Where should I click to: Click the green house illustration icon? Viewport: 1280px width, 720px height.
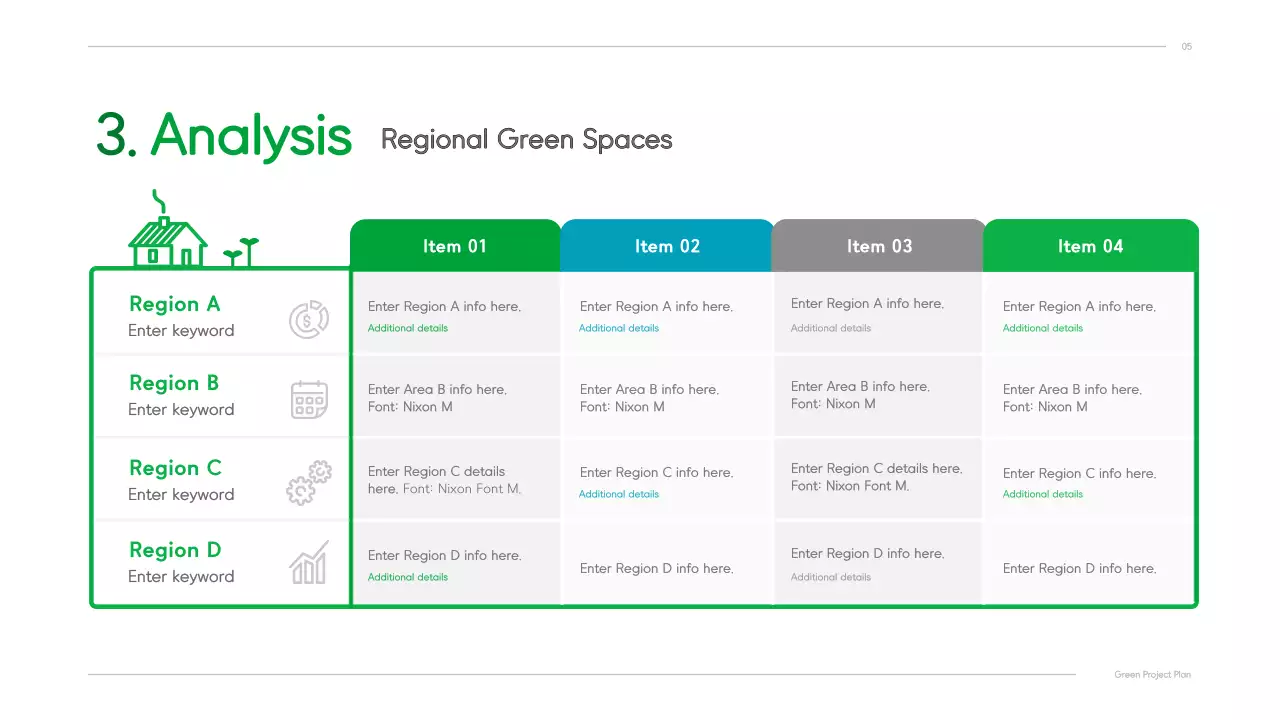170,240
